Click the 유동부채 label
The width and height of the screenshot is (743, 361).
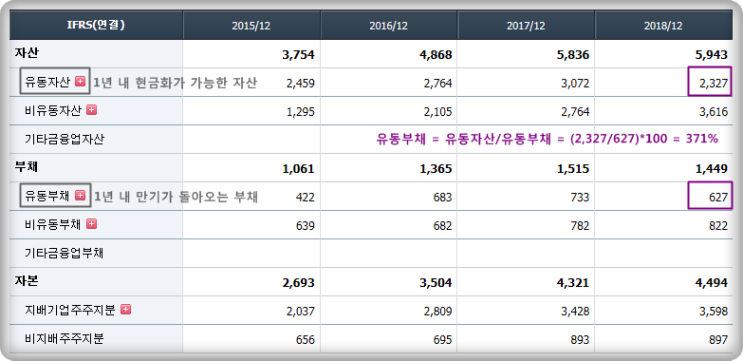click(x=47, y=196)
